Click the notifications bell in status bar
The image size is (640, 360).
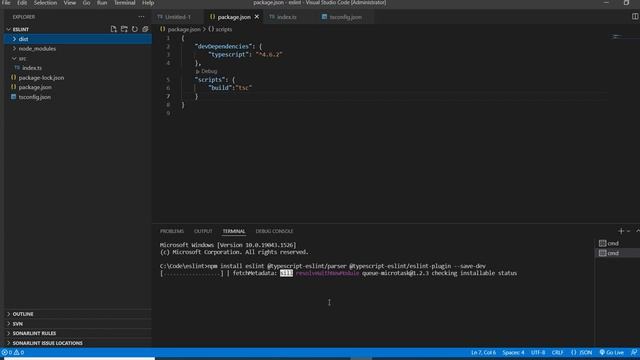634,352
